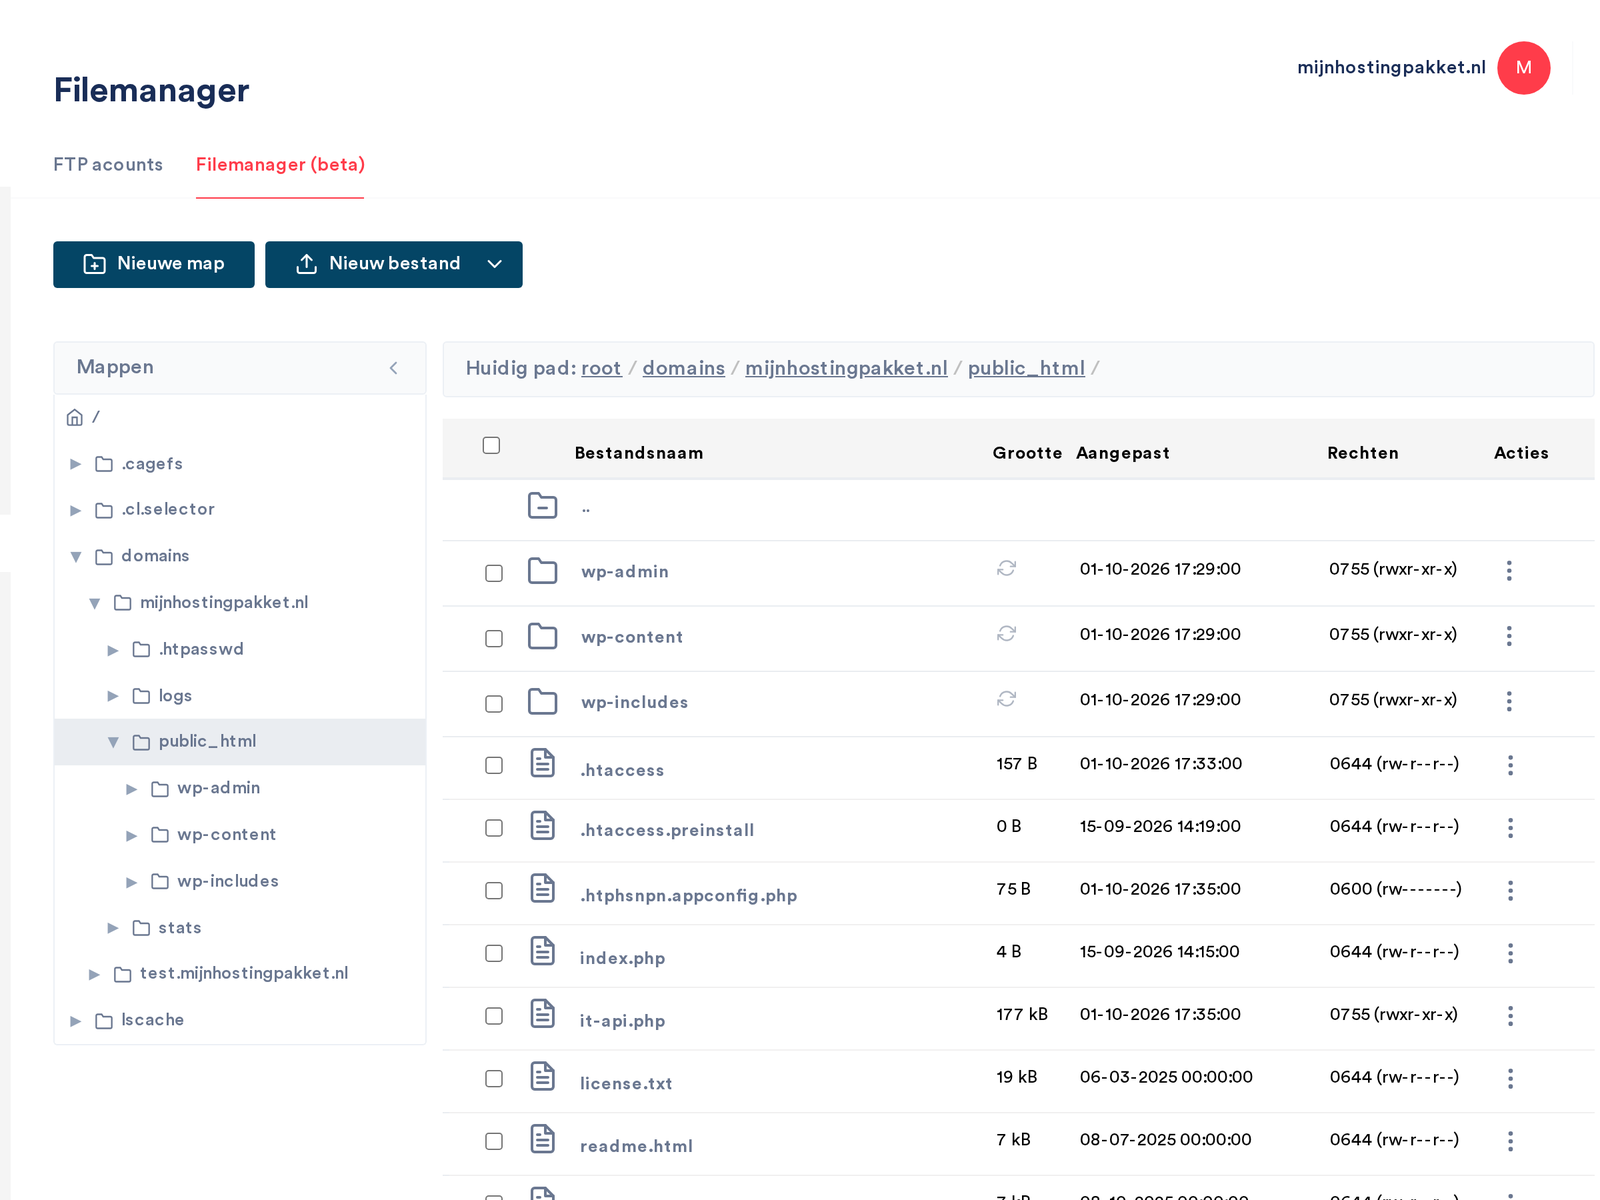
Task: Click the mijnhostingpakket.nl account name
Action: pyautogui.click(x=1391, y=67)
